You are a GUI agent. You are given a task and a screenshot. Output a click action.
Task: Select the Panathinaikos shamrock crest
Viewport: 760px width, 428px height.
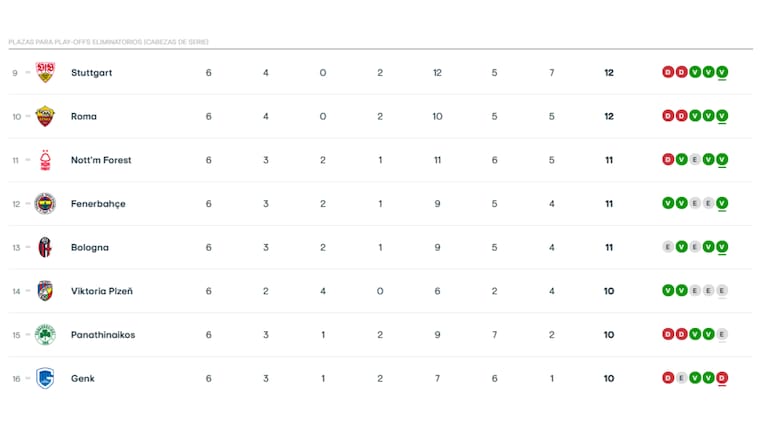tap(45, 335)
